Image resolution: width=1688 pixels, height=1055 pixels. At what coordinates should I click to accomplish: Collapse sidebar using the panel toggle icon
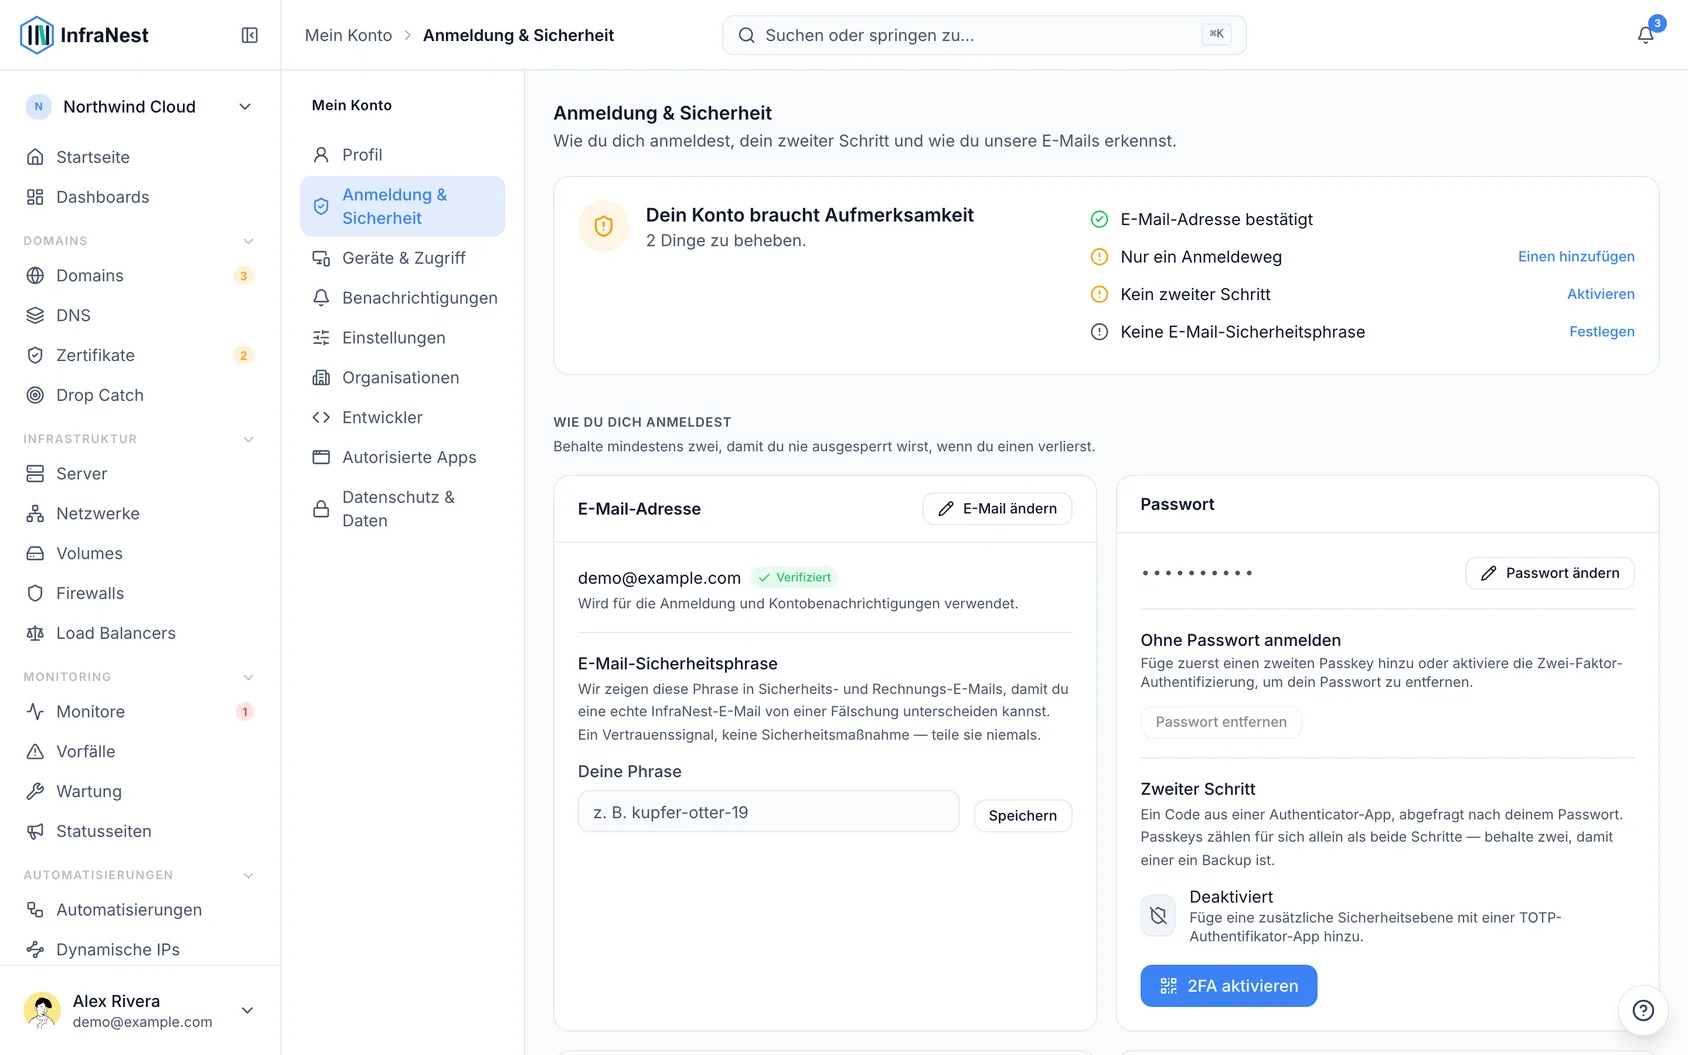coord(250,35)
